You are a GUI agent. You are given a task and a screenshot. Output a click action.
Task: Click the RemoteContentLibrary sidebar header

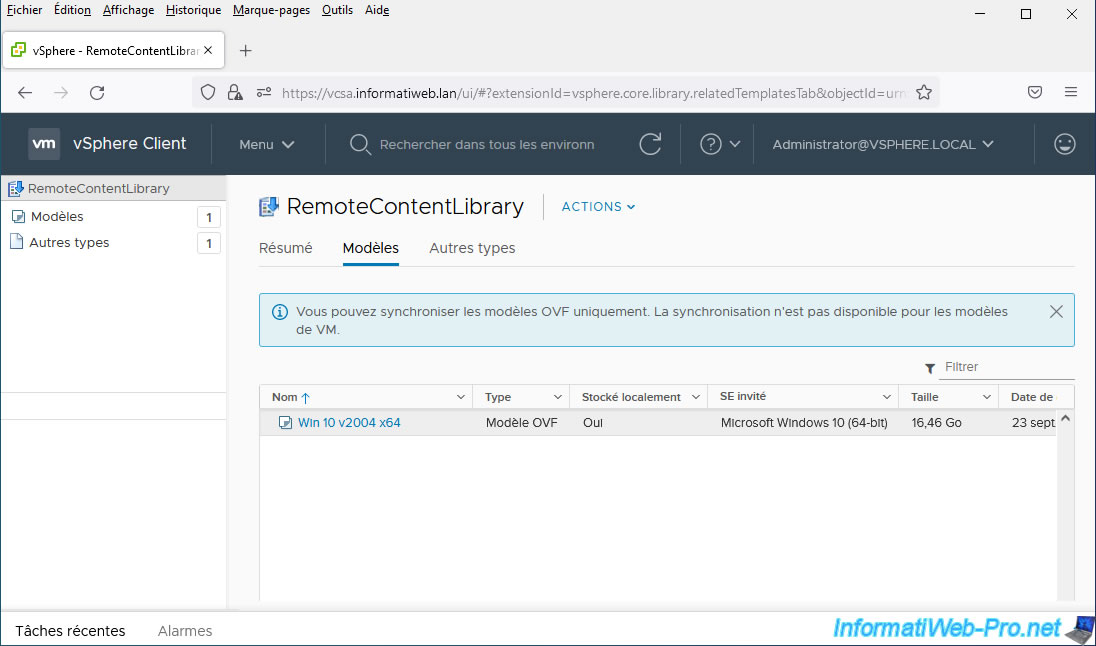(x=113, y=188)
